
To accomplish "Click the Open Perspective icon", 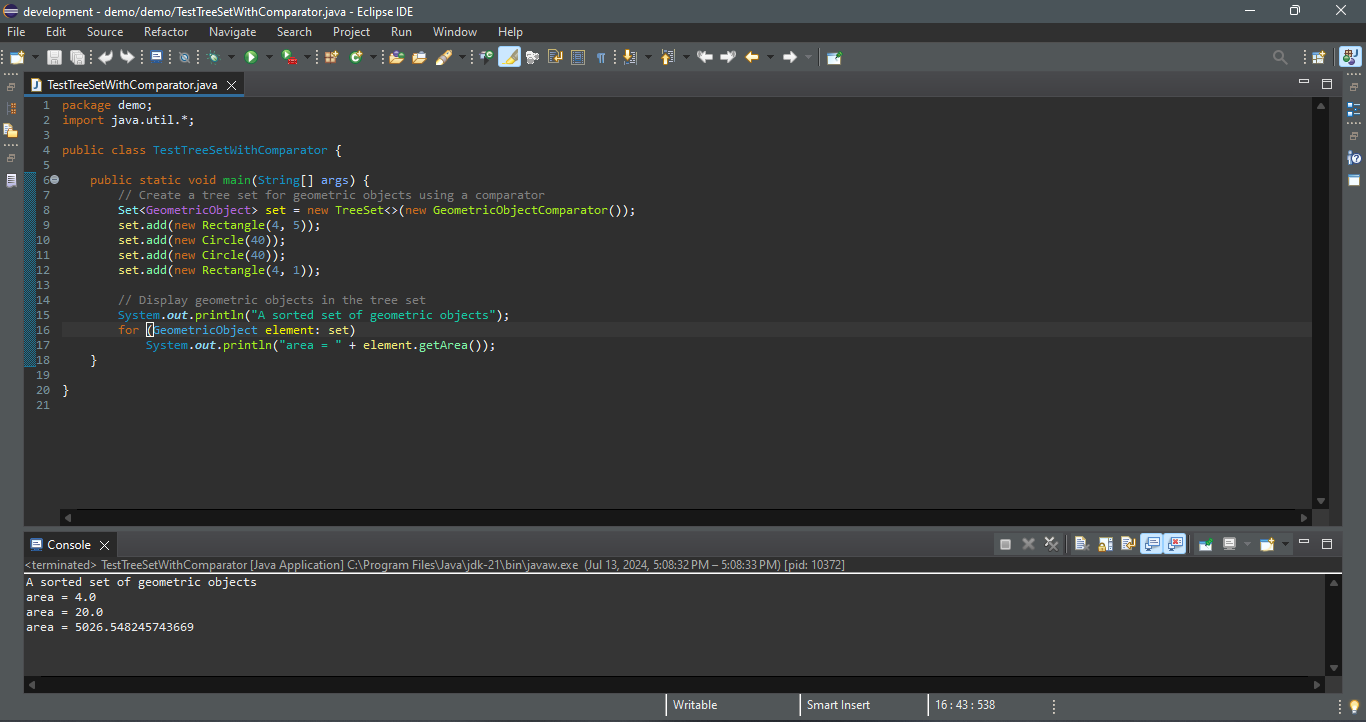I will click(1318, 57).
